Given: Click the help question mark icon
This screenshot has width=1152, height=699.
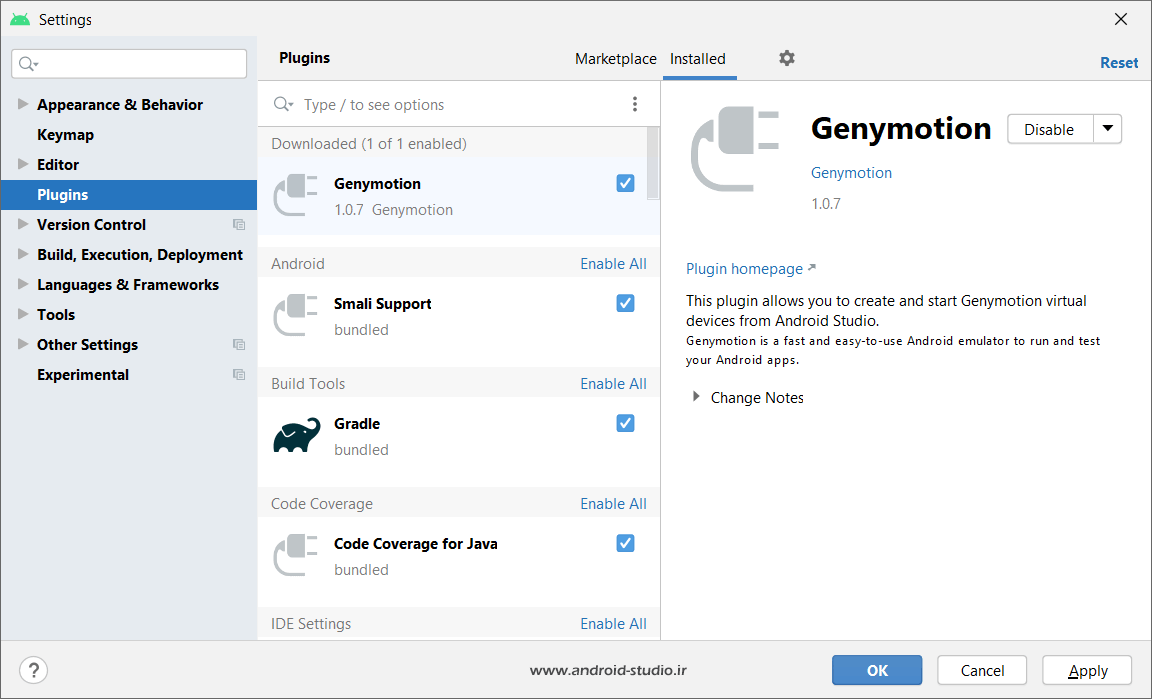Looking at the screenshot, I should [33, 670].
